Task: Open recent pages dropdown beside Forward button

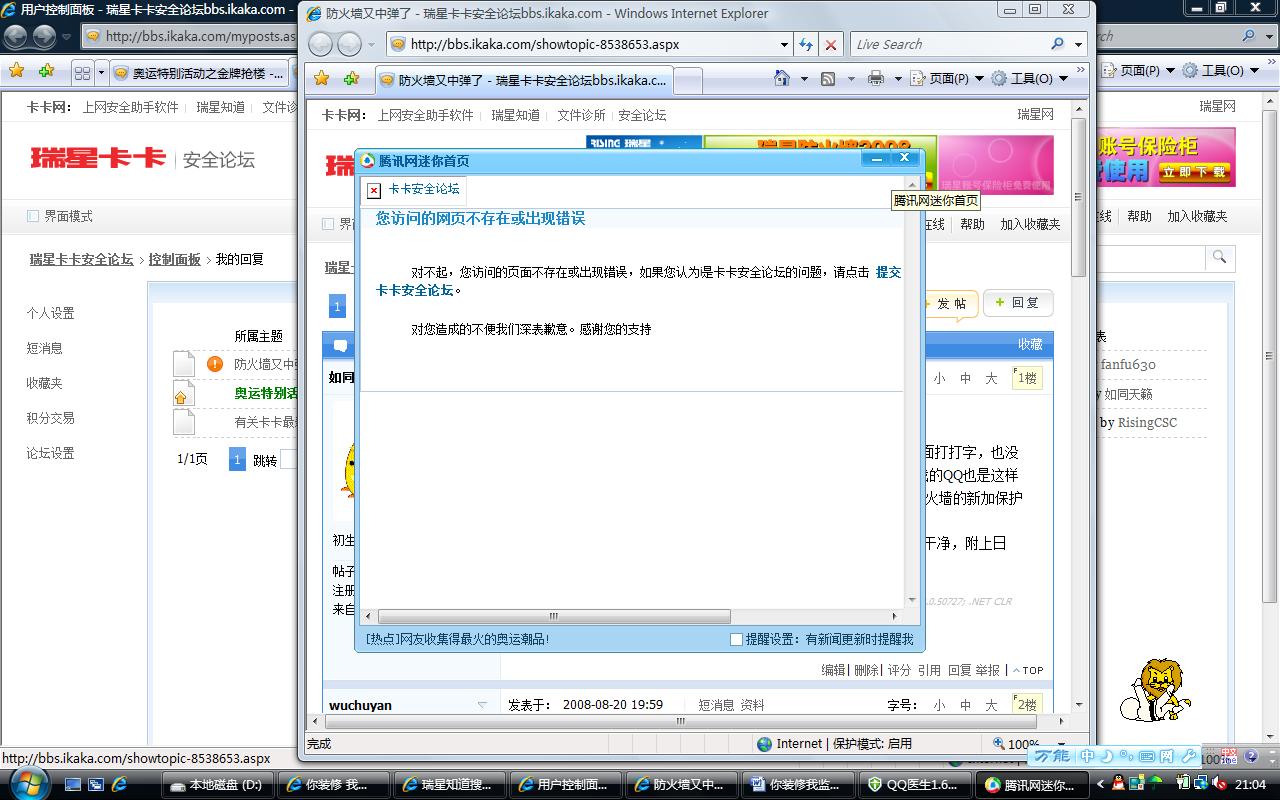Action: pos(371,44)
